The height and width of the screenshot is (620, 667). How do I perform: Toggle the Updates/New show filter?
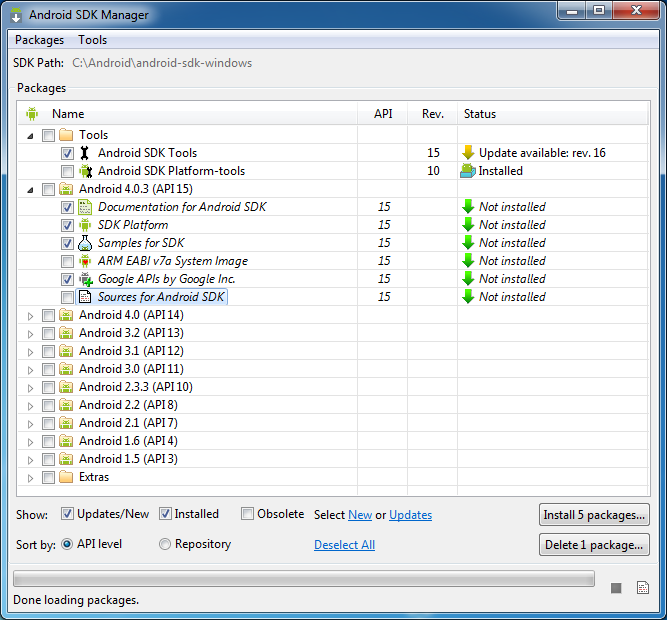67,514
